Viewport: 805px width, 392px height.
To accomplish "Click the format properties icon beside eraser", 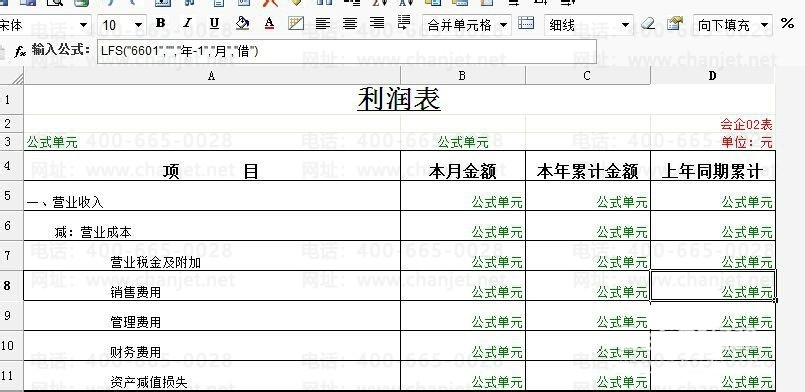I will [x=675, y=23].
